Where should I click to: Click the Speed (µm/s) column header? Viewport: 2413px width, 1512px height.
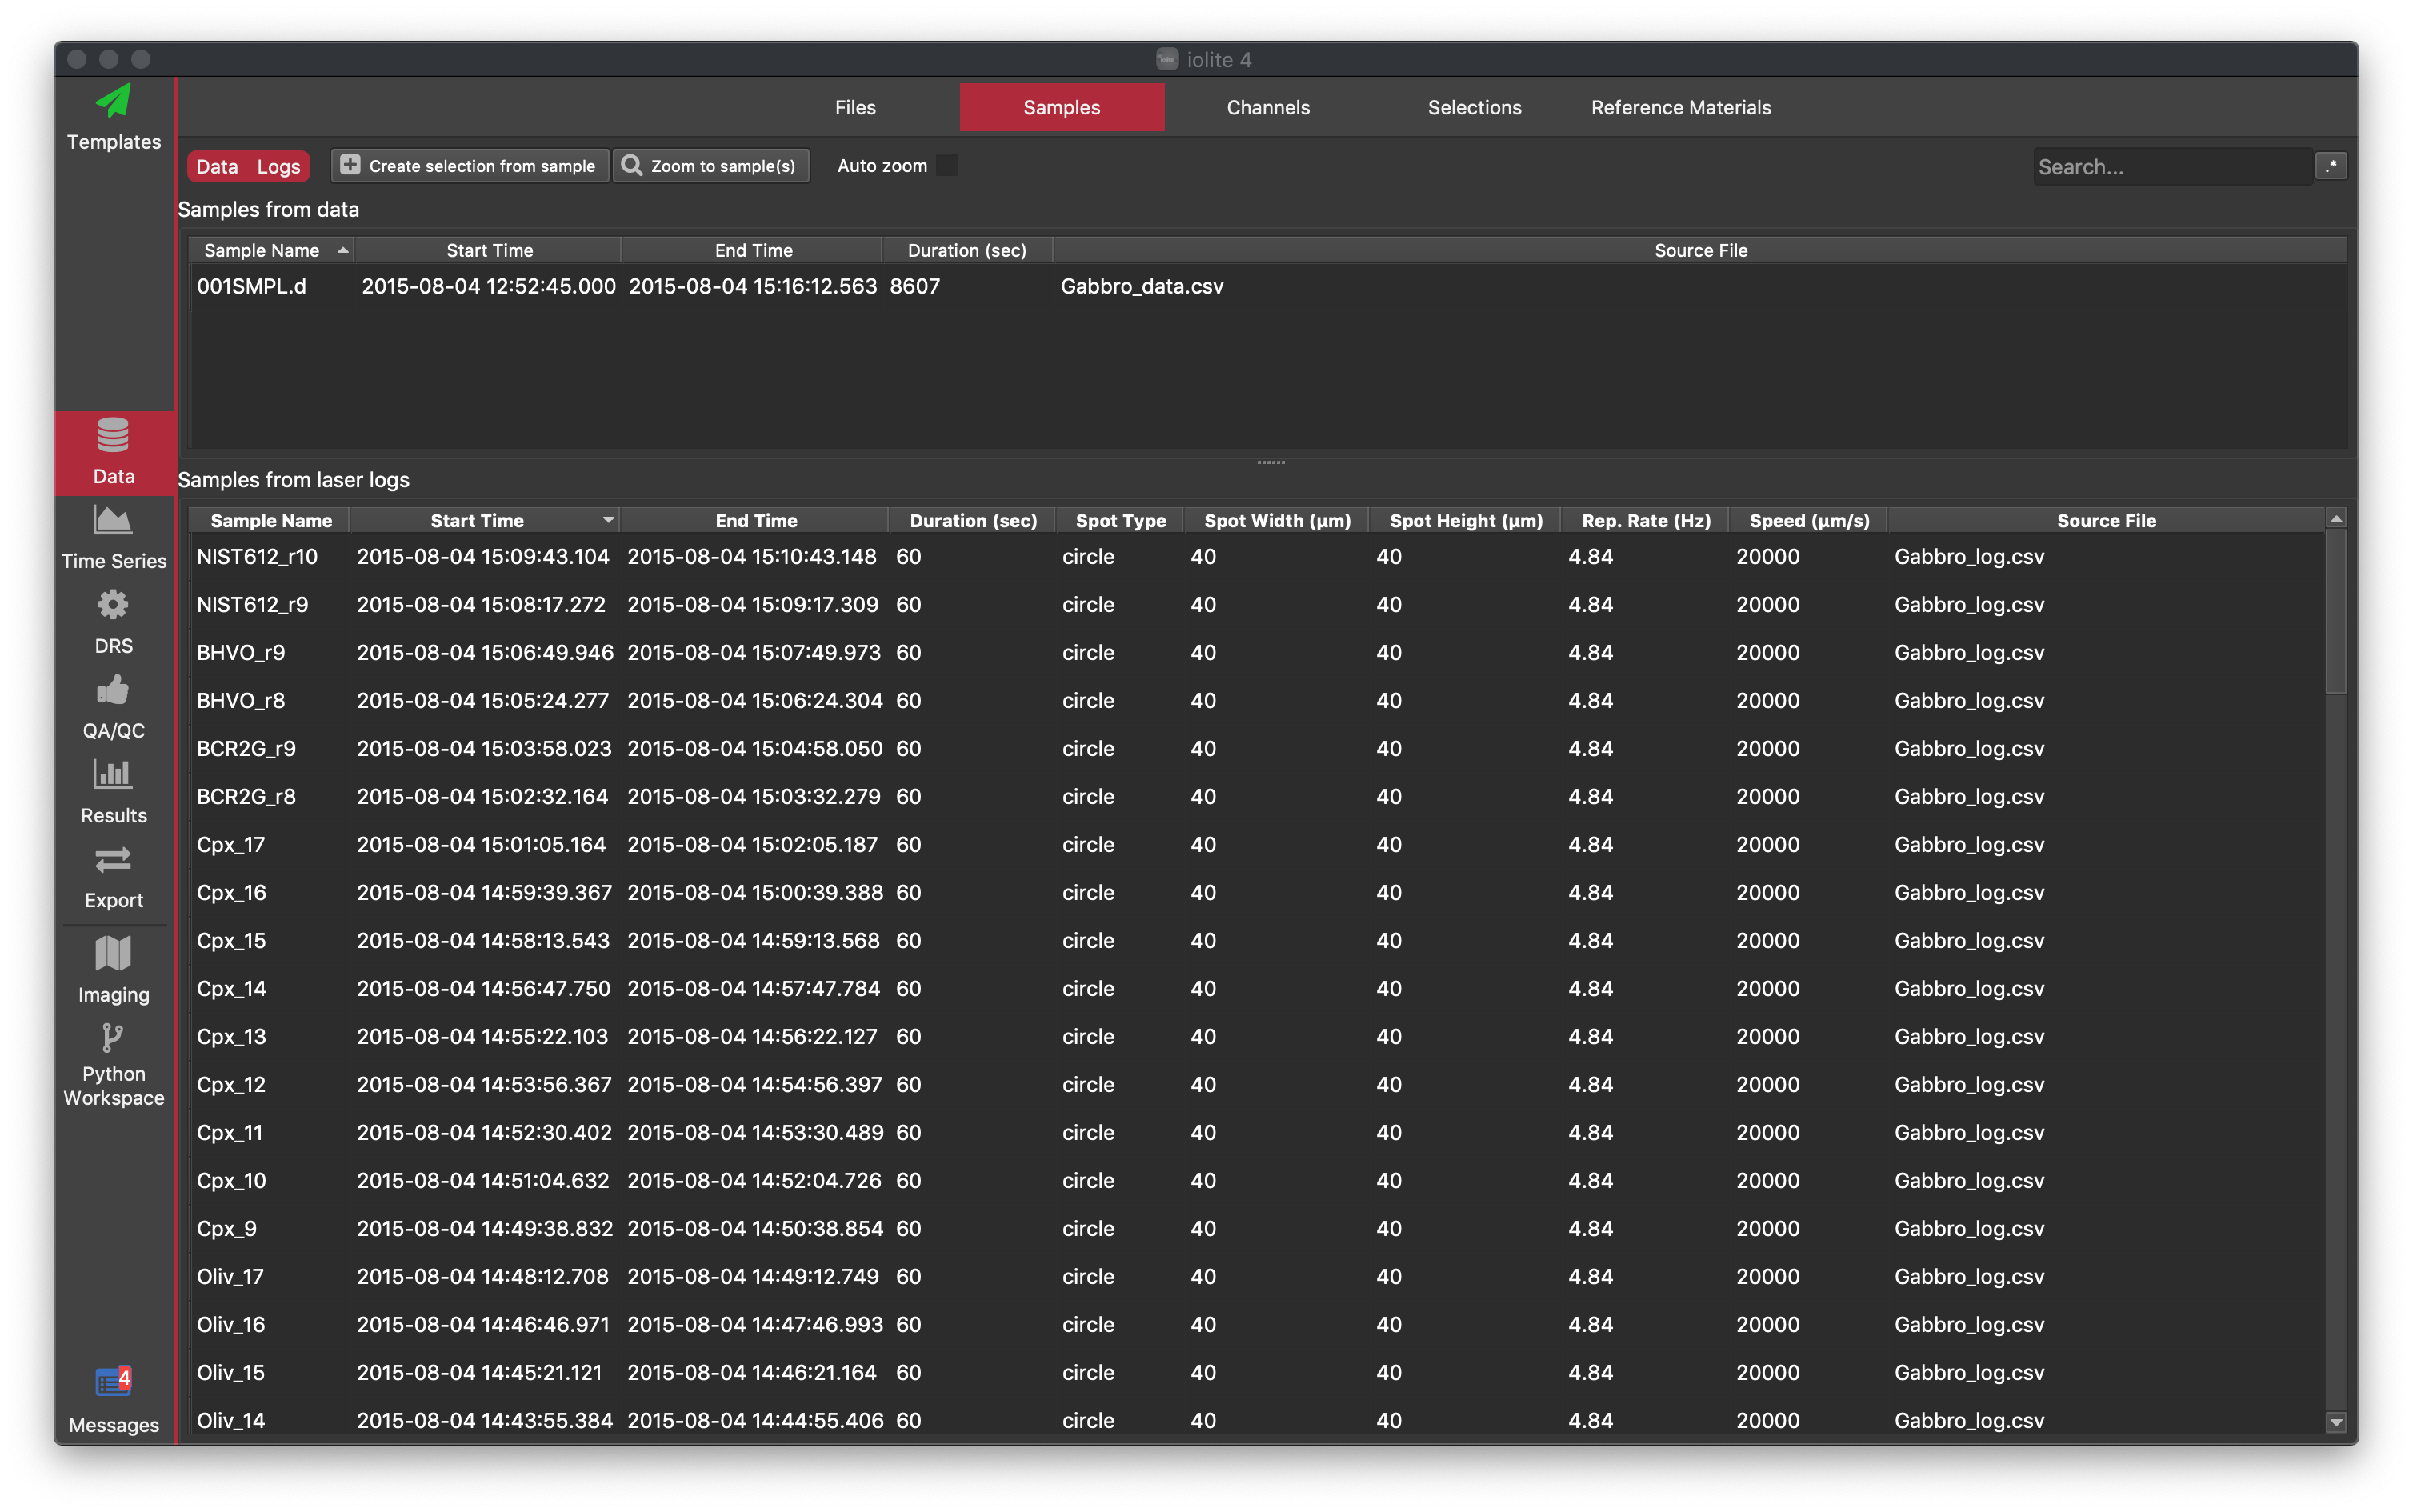point(1808,520)
